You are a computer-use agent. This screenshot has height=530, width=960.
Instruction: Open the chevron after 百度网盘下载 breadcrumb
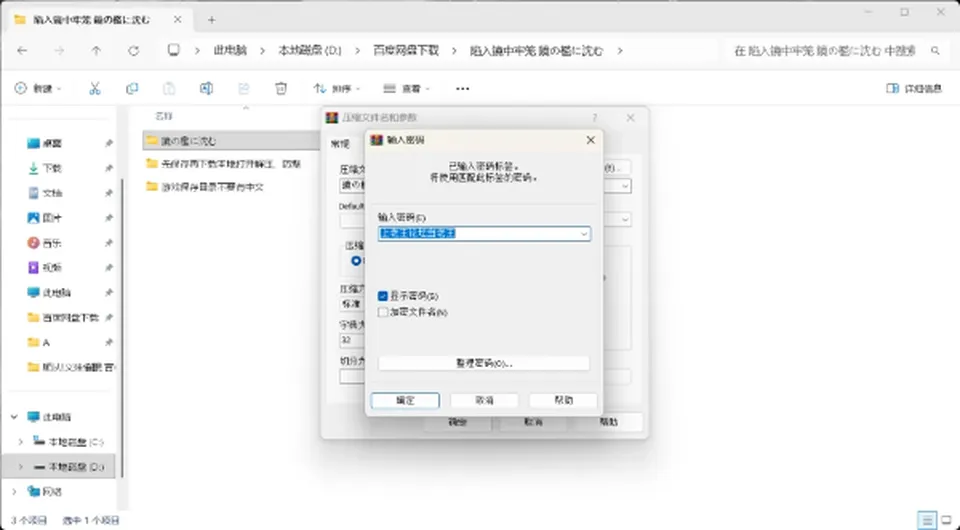[454, 51]
